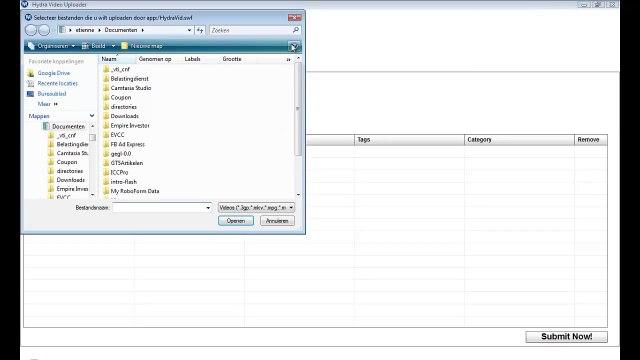Open the Bestandsnaam history dropdown
The width and height of the screenshot is (640, 360).
click(208, 208)
